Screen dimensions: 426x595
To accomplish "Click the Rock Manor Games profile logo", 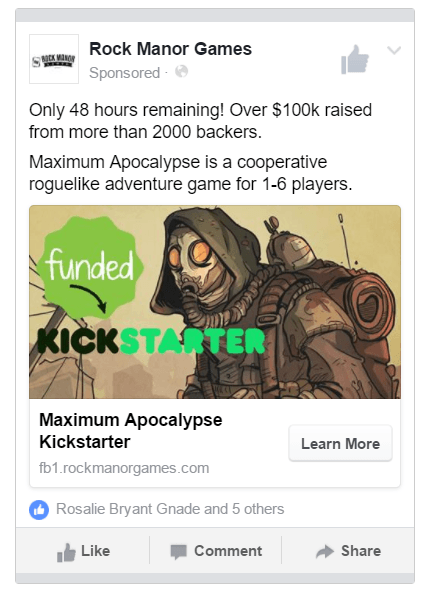I will click(54, 59).
